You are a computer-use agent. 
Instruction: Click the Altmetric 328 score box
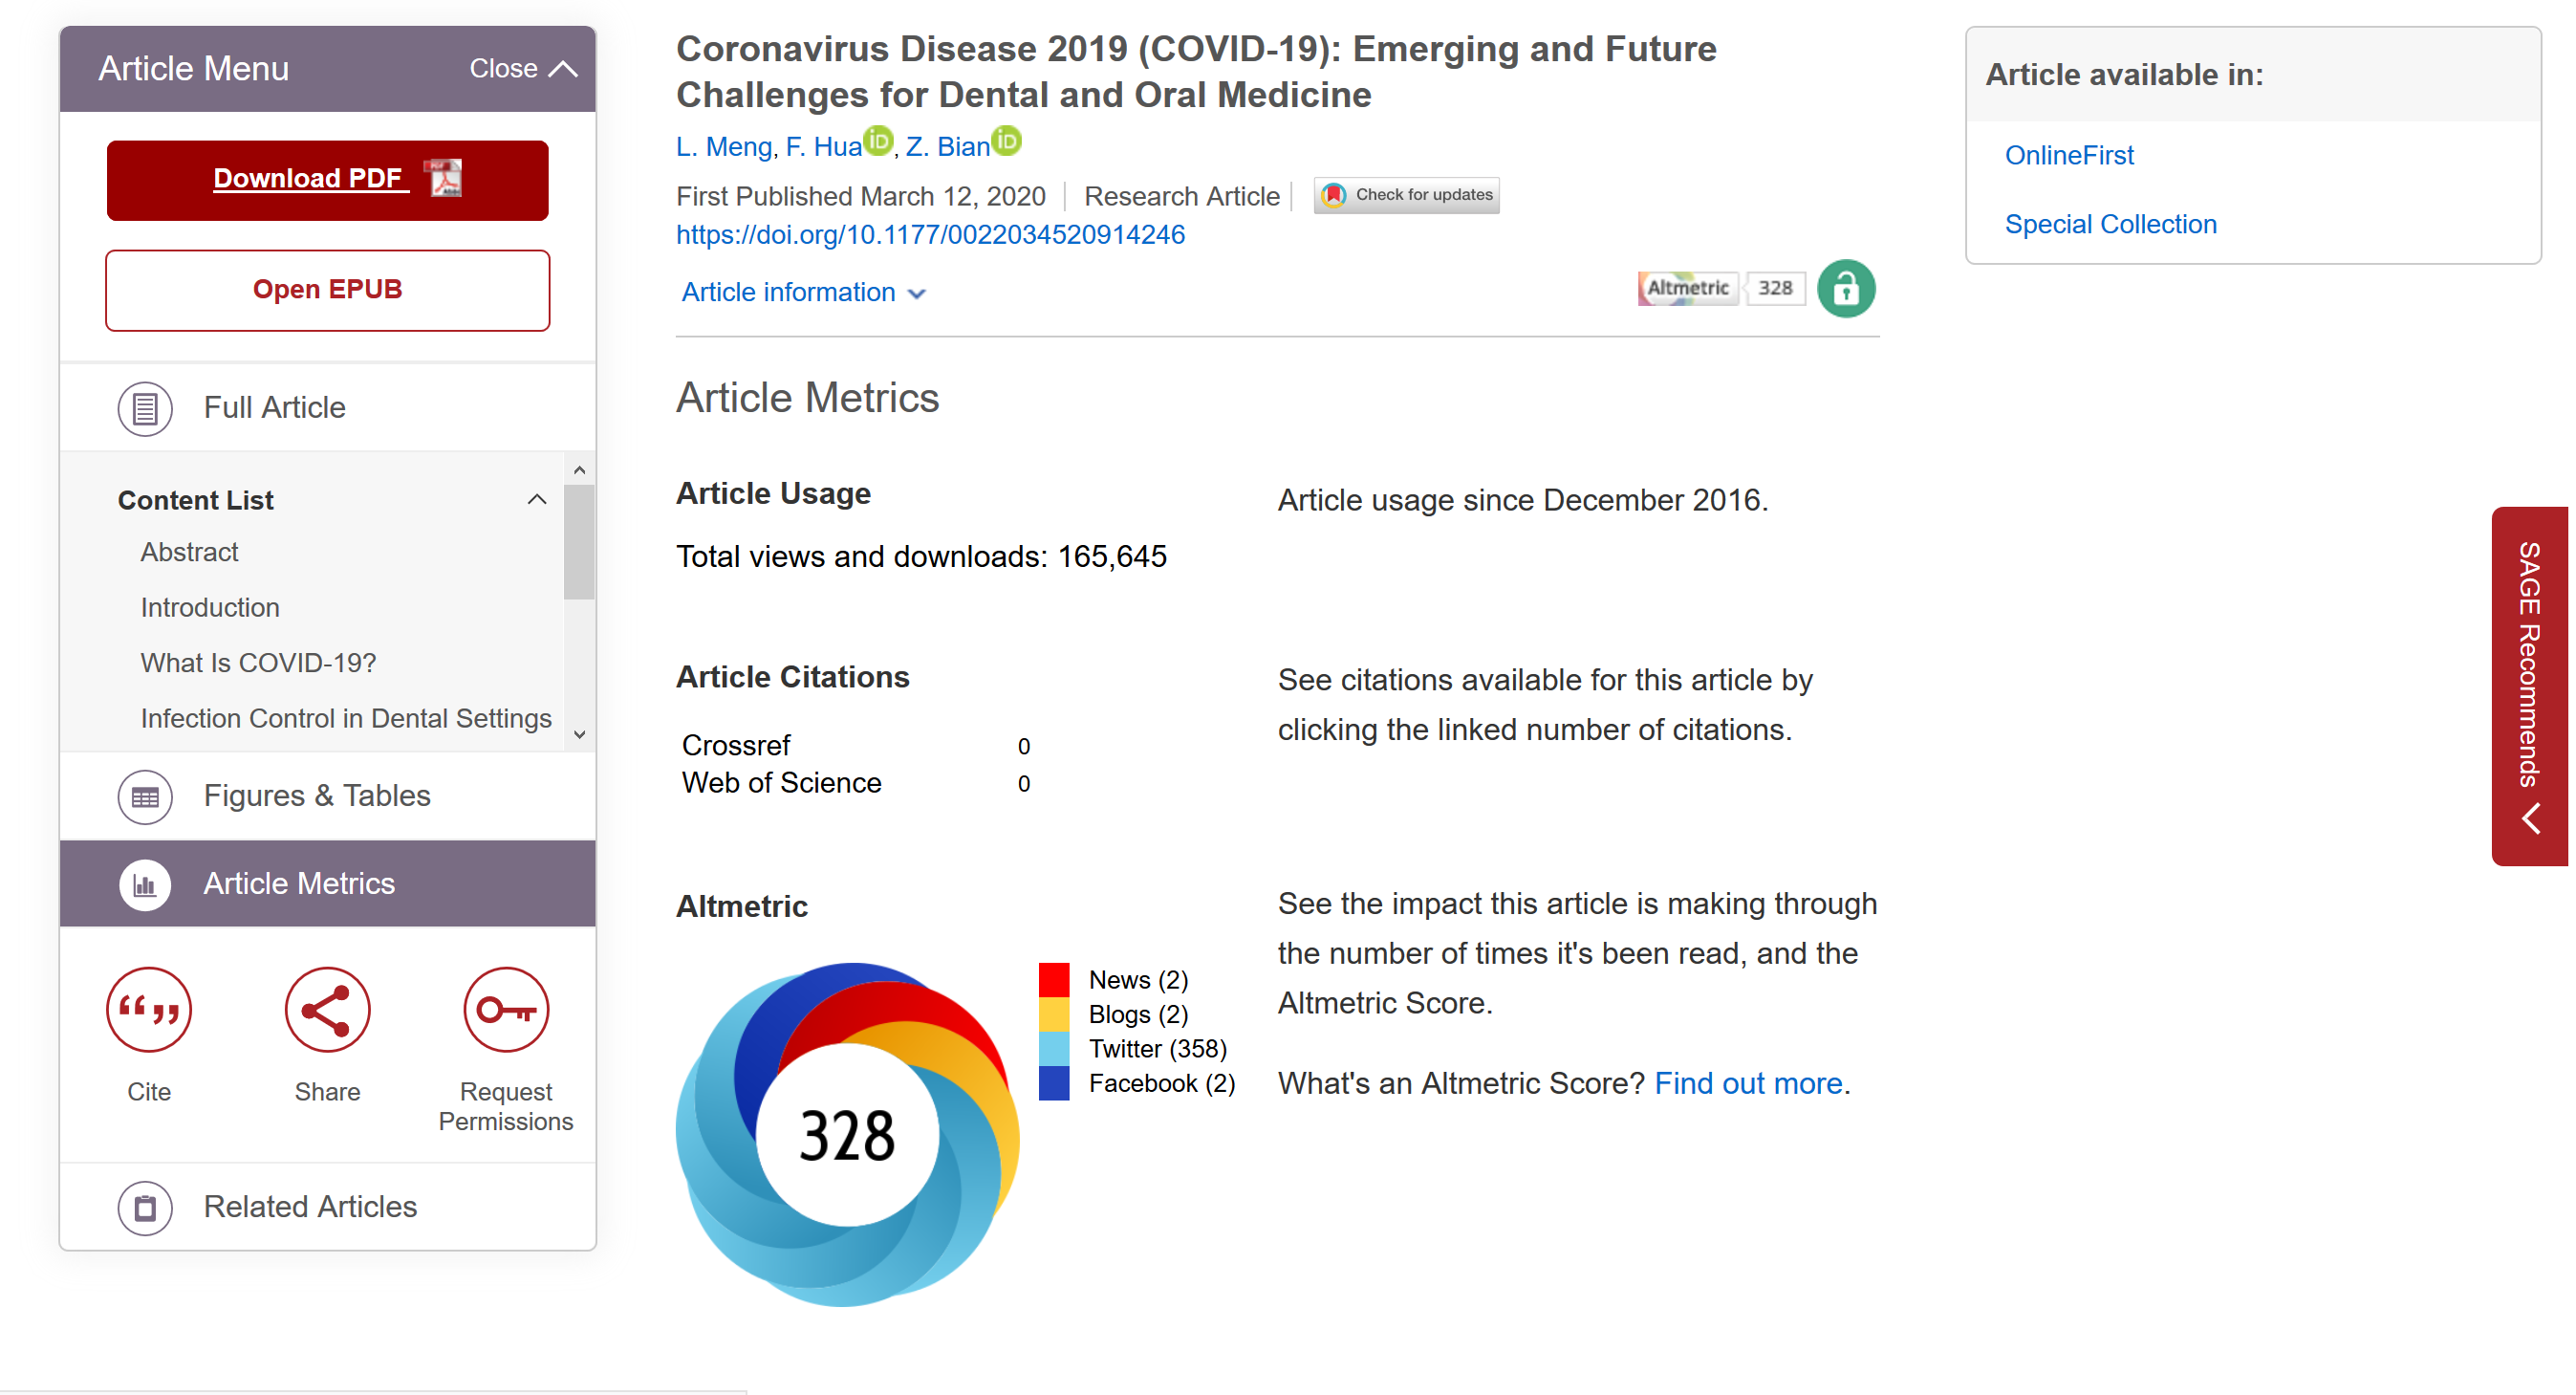point(1775,288)
